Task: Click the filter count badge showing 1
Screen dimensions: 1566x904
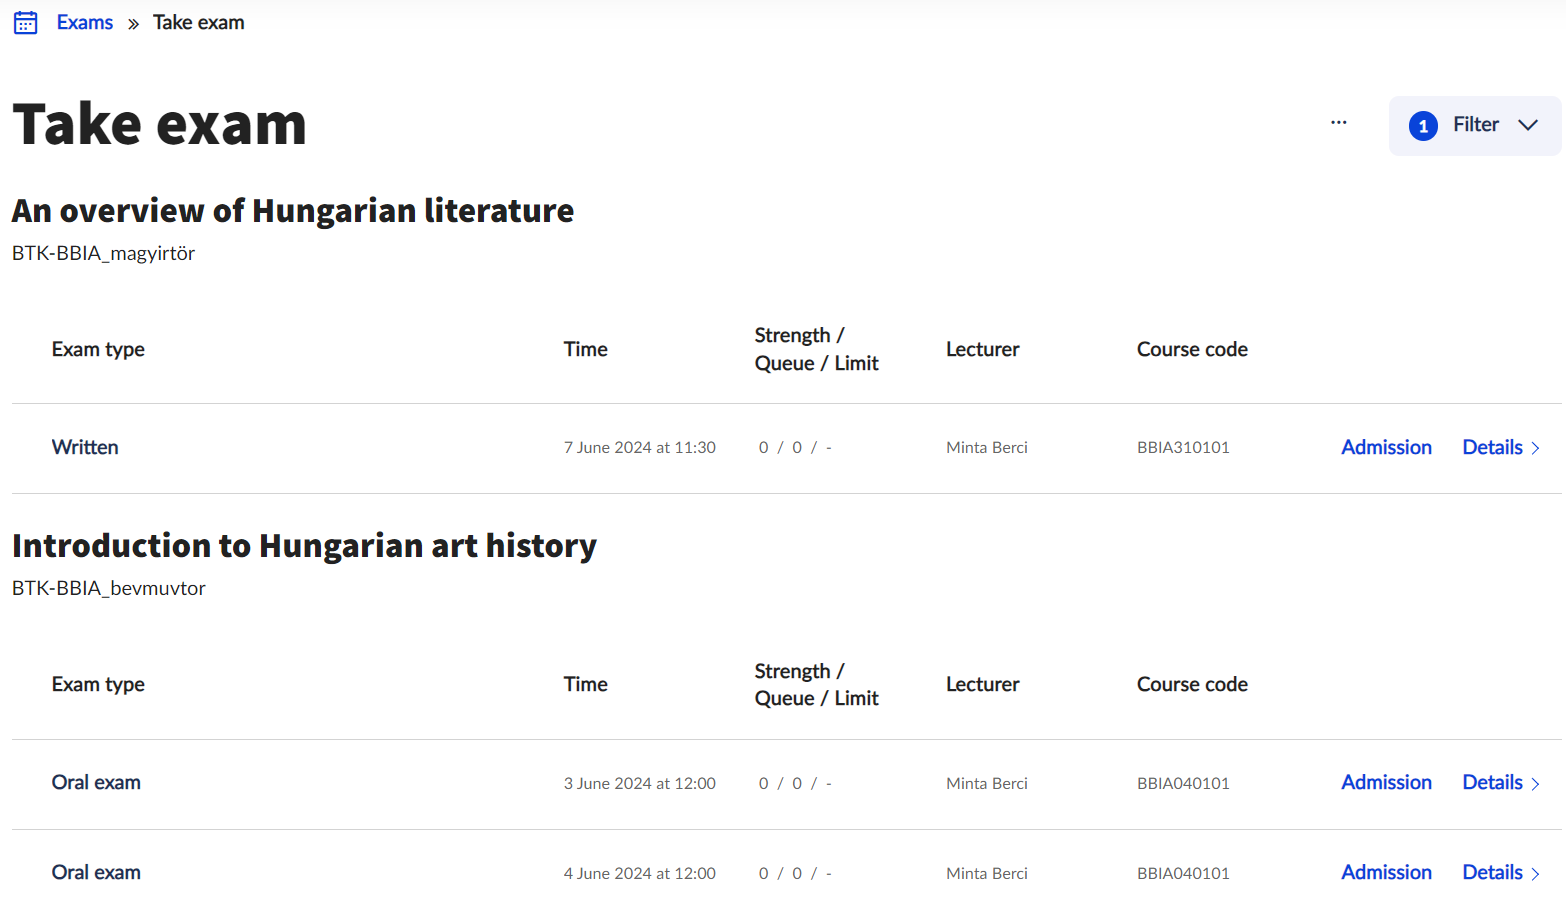Action: (1423, 126)
